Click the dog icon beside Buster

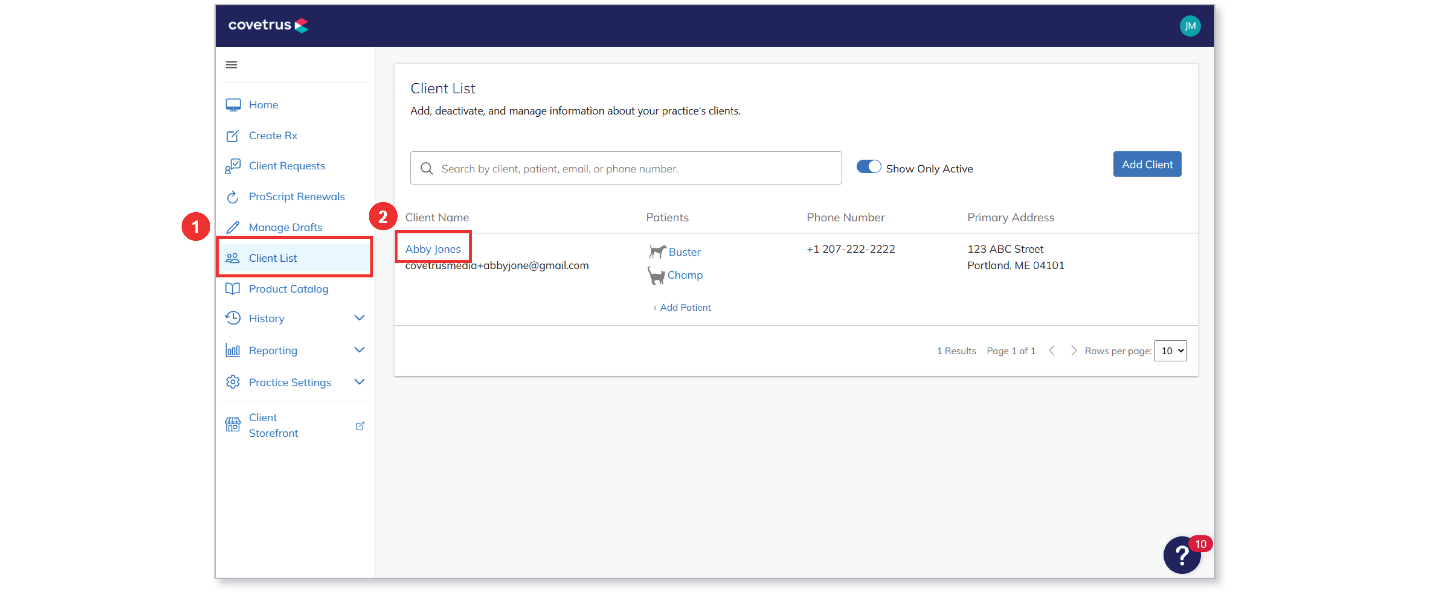coord(657,252)
